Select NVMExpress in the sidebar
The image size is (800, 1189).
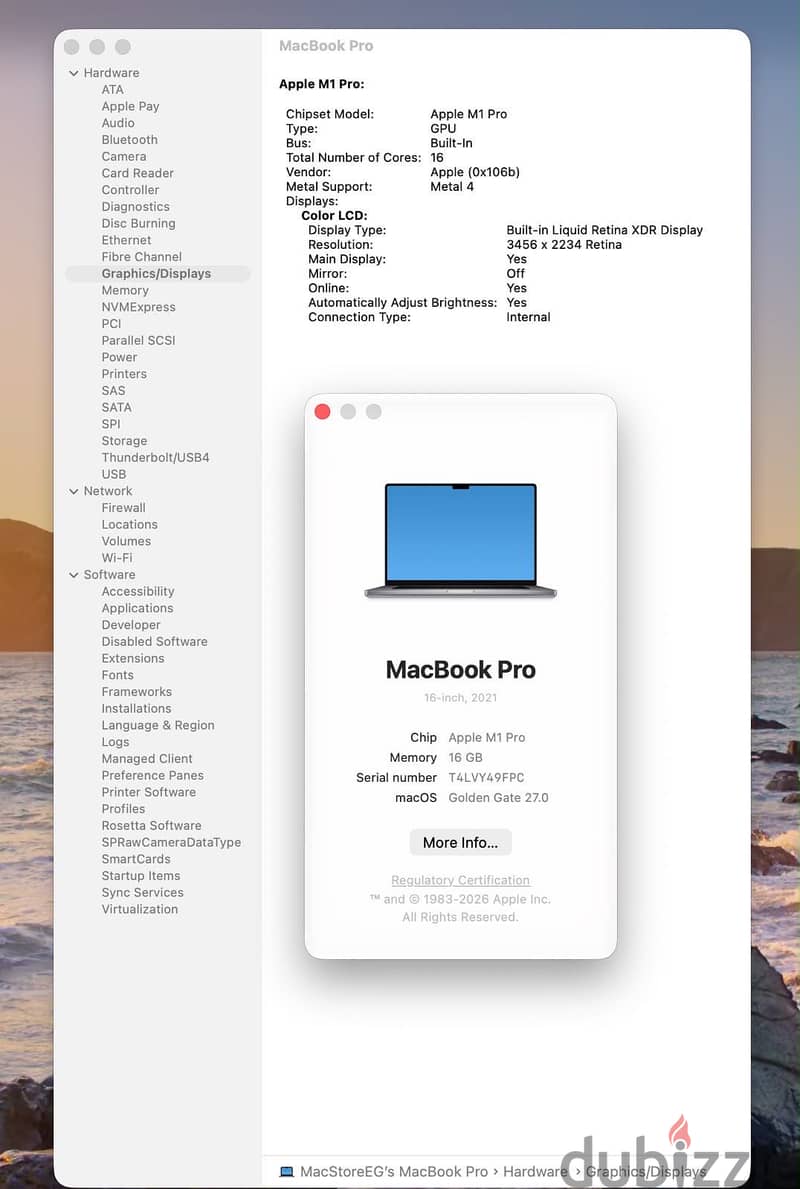click(x=138, y=307)
